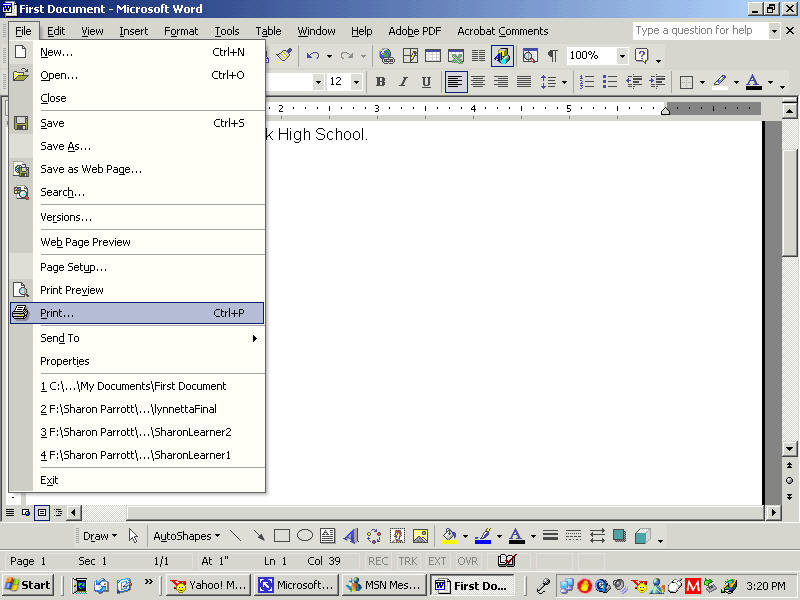Image resolution: width=800 pixels, height=600 pixels.
Task: Switch to Yahoo! M... taskbar button
Action: point(209,585)
